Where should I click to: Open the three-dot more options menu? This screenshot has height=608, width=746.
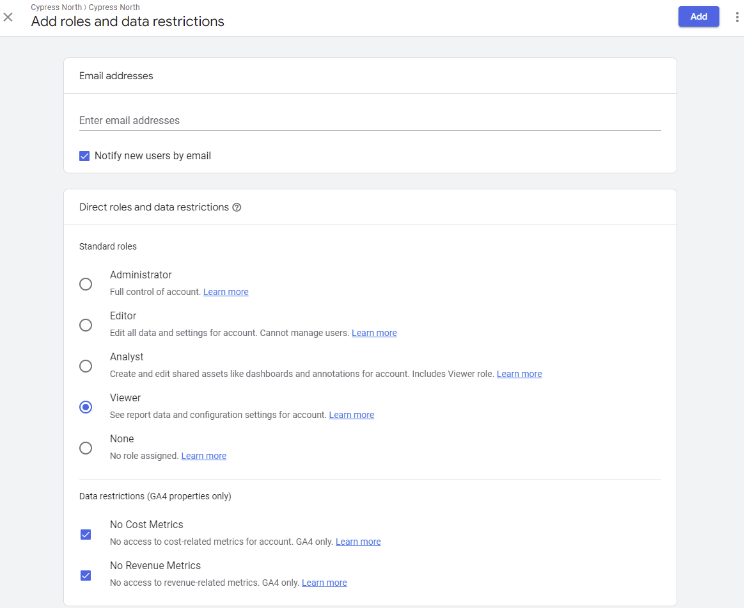point(737,17)
